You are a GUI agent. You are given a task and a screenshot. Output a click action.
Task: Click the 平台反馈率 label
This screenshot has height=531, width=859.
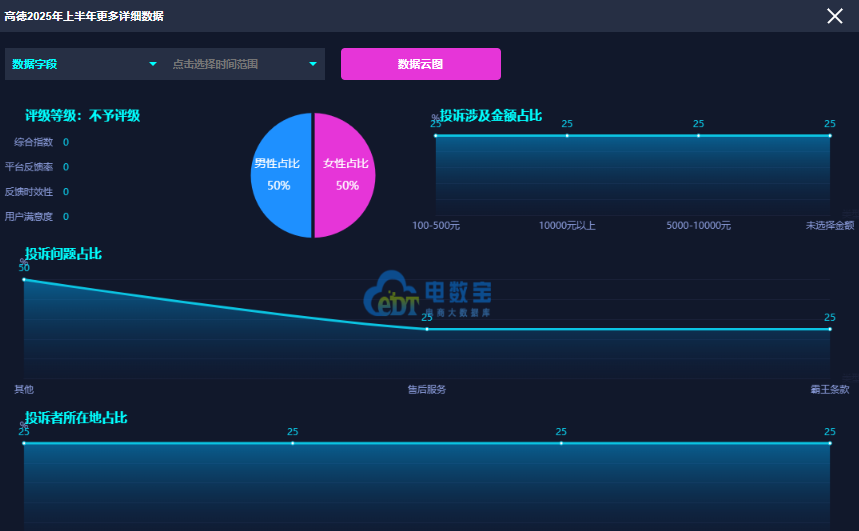(29, 167)
